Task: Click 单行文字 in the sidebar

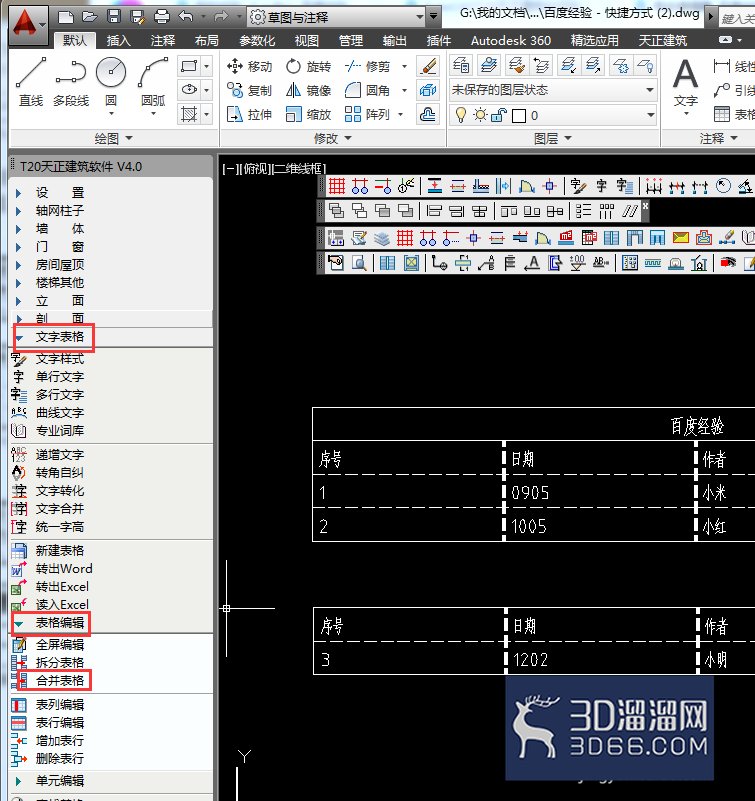Action: pyautogui.click(x=60, y=377)
